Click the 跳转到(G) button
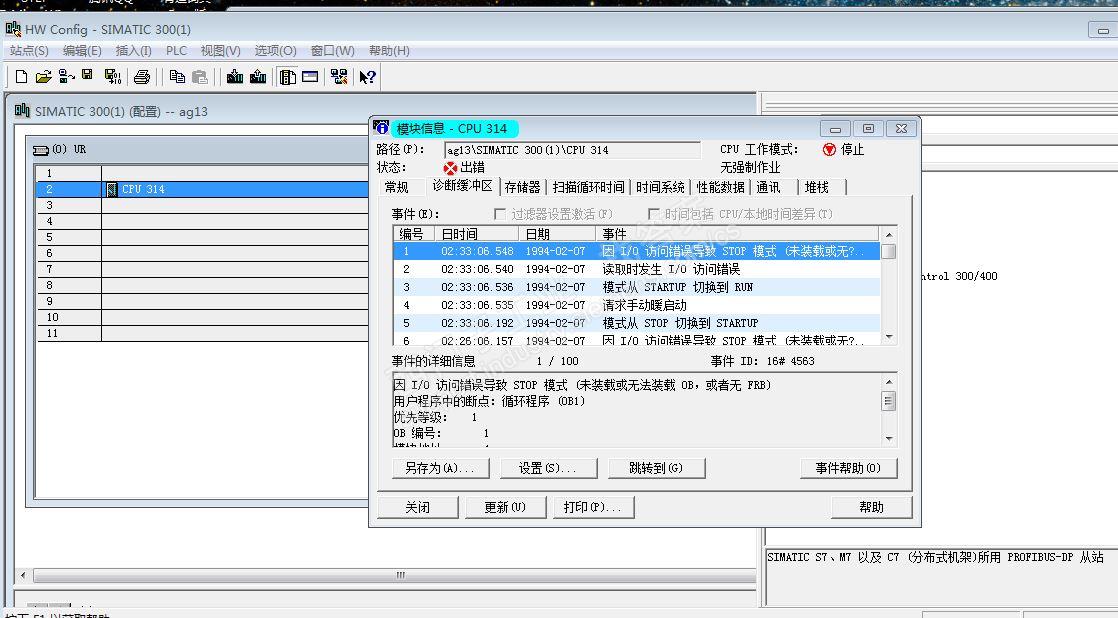This screenshot has width=1118, height=618. [x=656, y=468]
